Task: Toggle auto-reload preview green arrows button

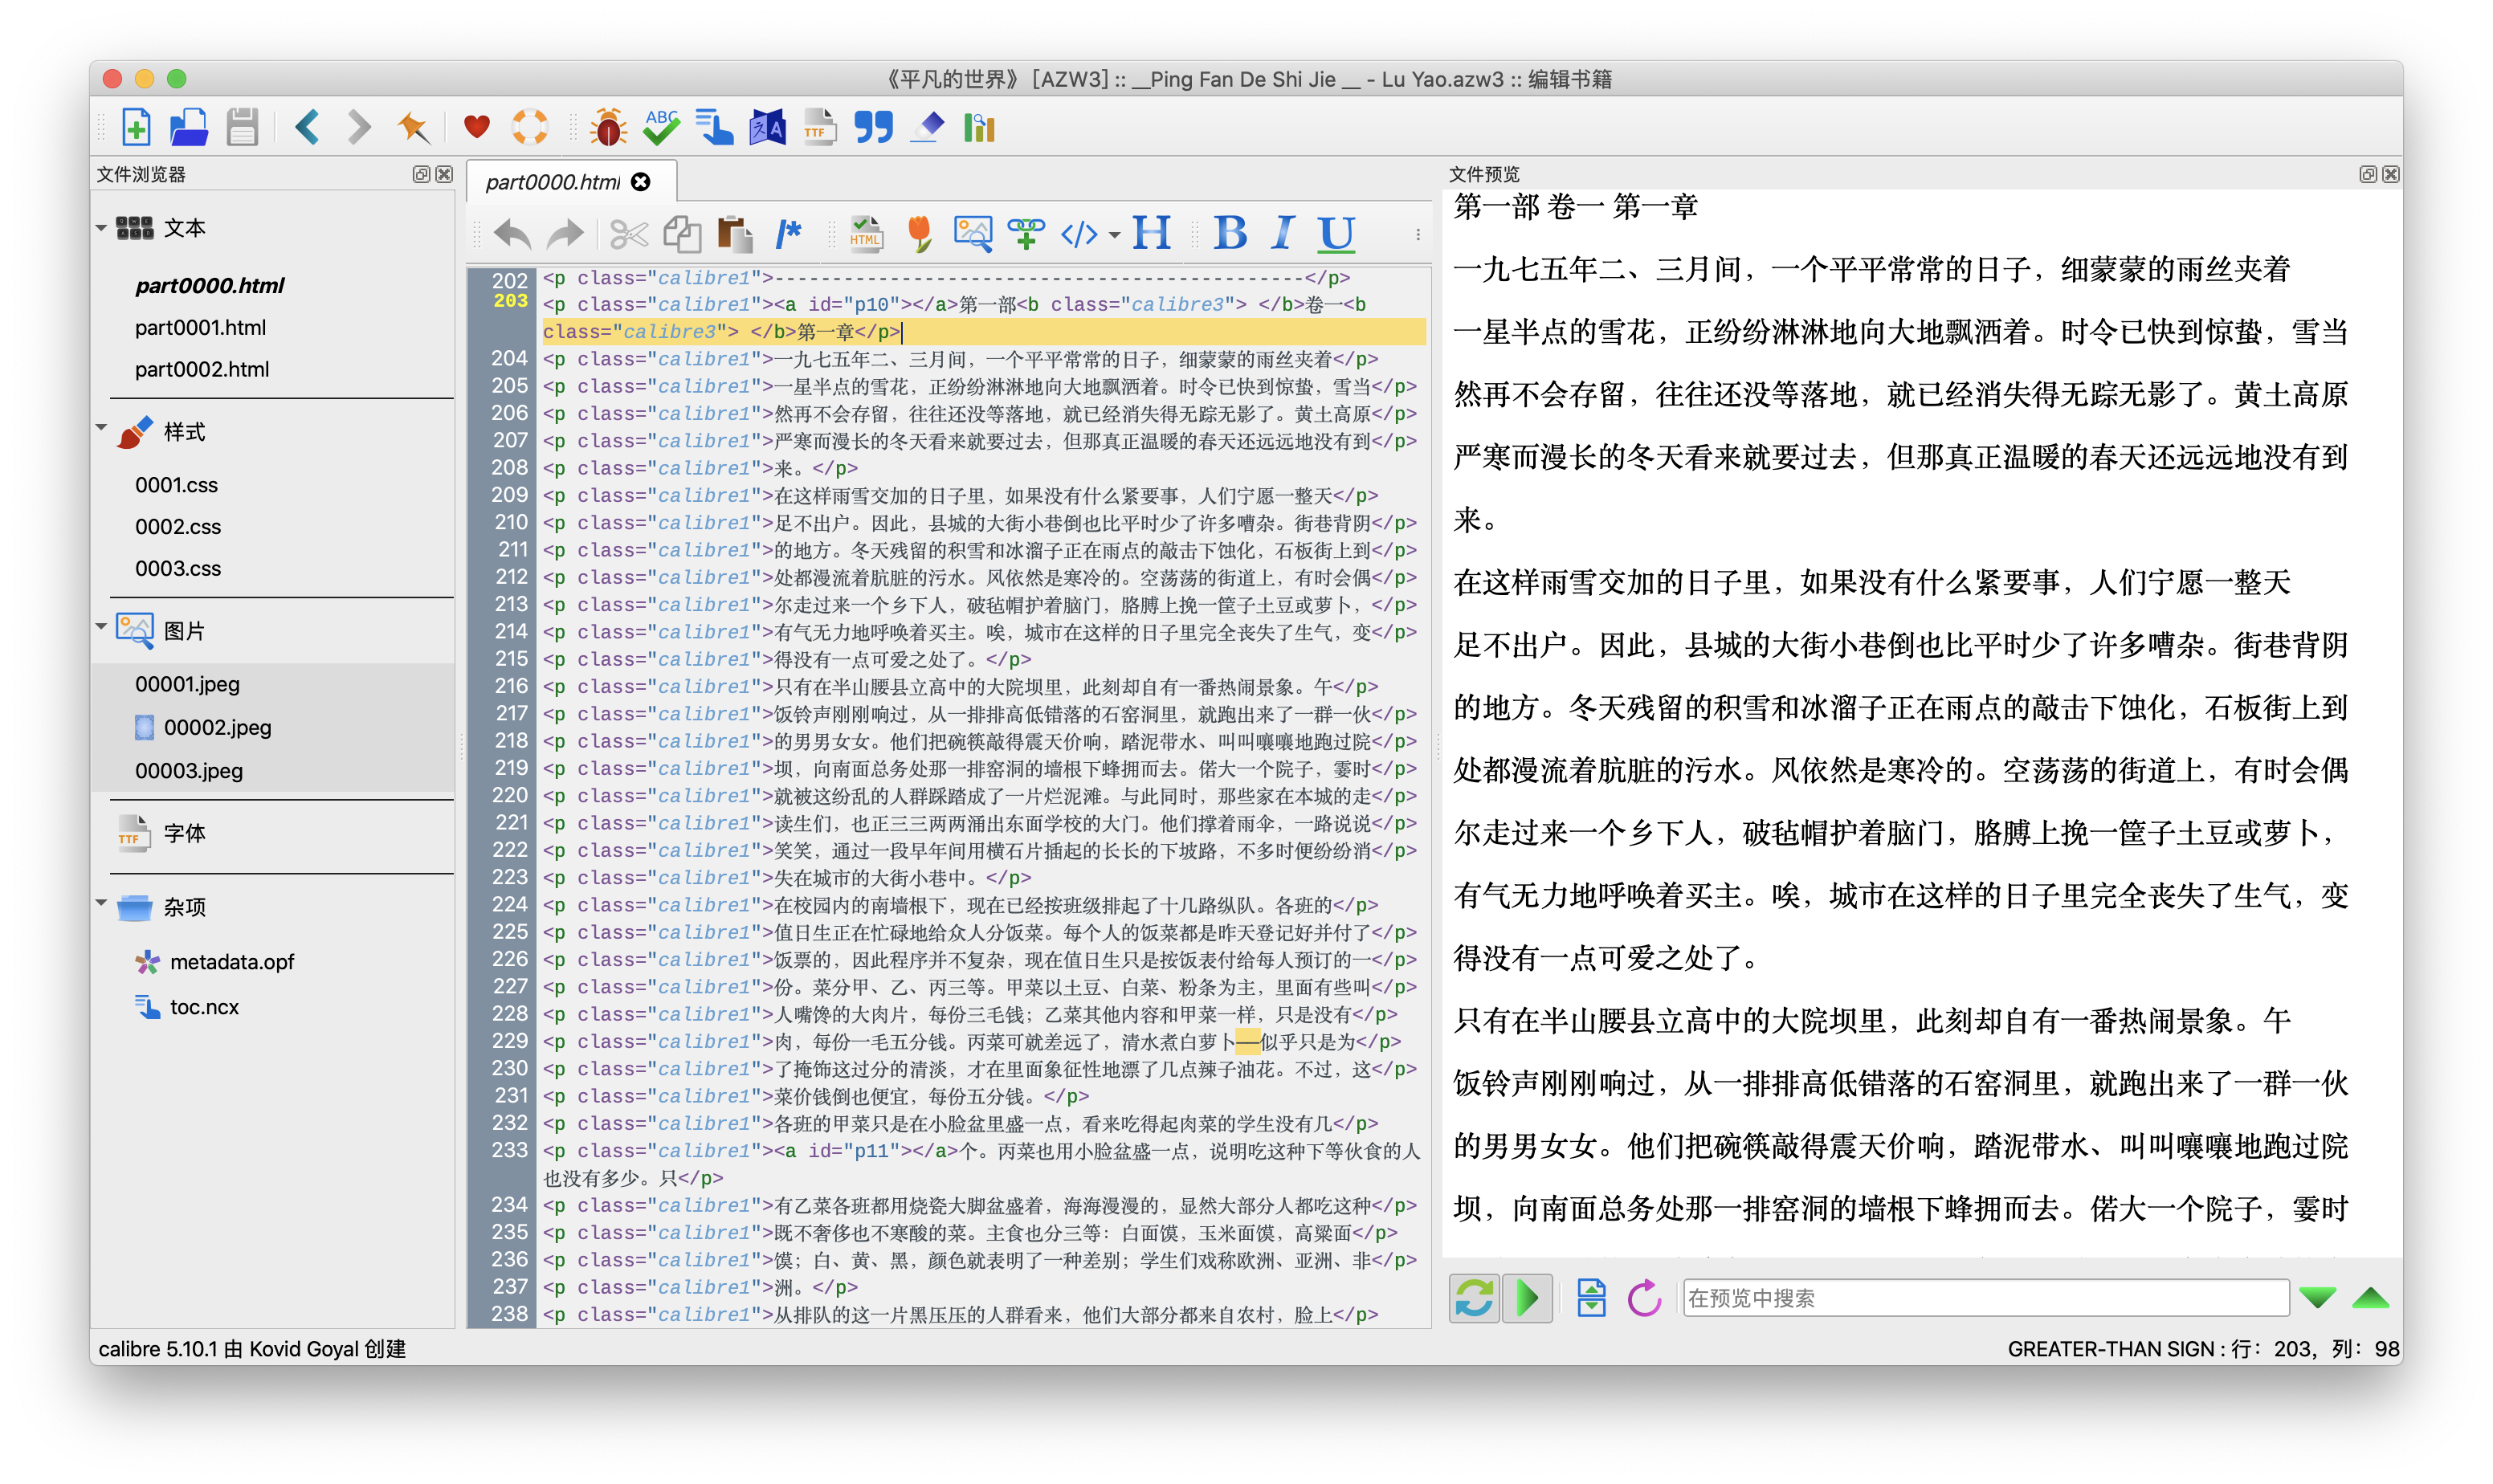Action: (x=1474, y=1298)
